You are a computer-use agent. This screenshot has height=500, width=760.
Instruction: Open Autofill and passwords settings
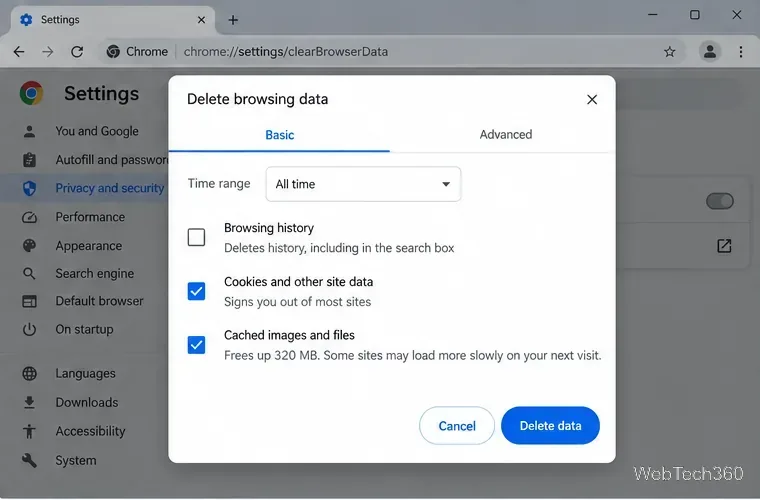click(111, 159)
